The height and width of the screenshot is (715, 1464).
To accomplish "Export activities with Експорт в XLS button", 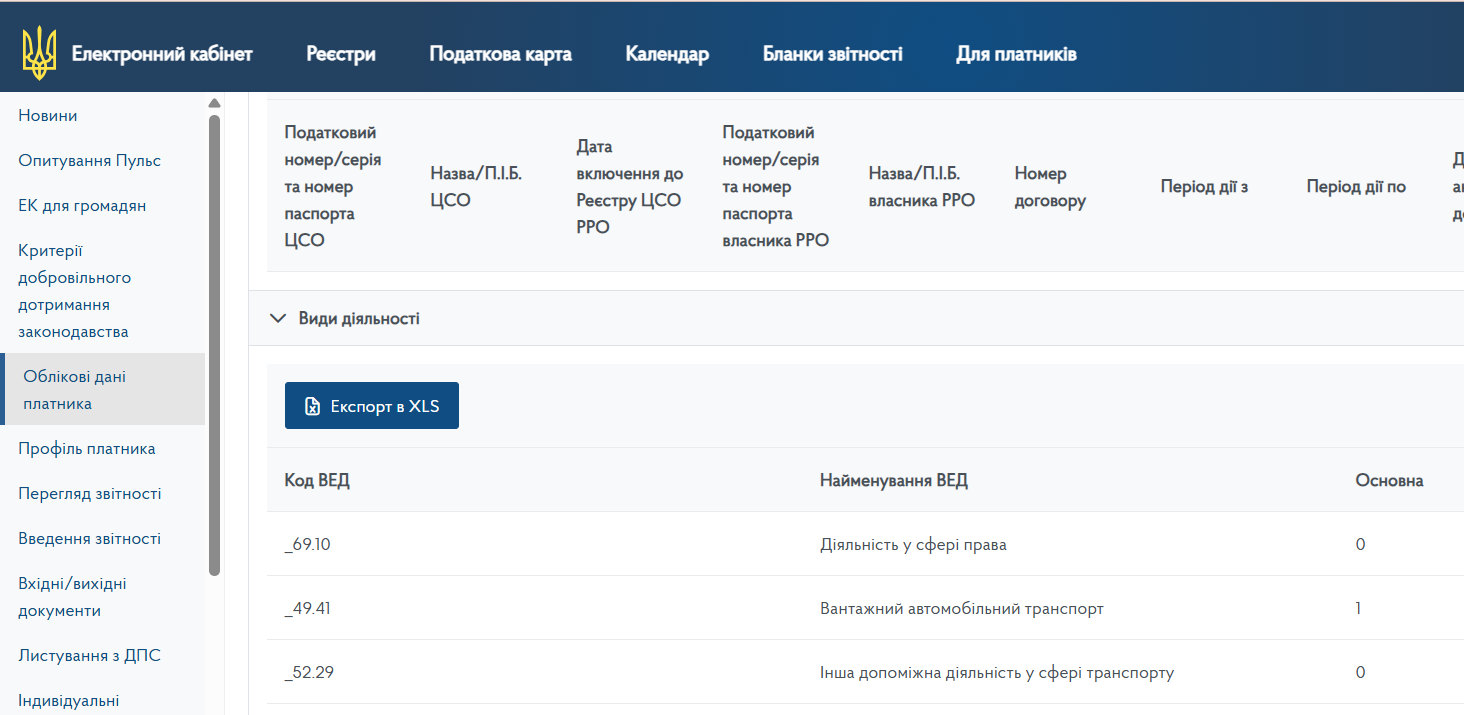I will click(372, 406).
